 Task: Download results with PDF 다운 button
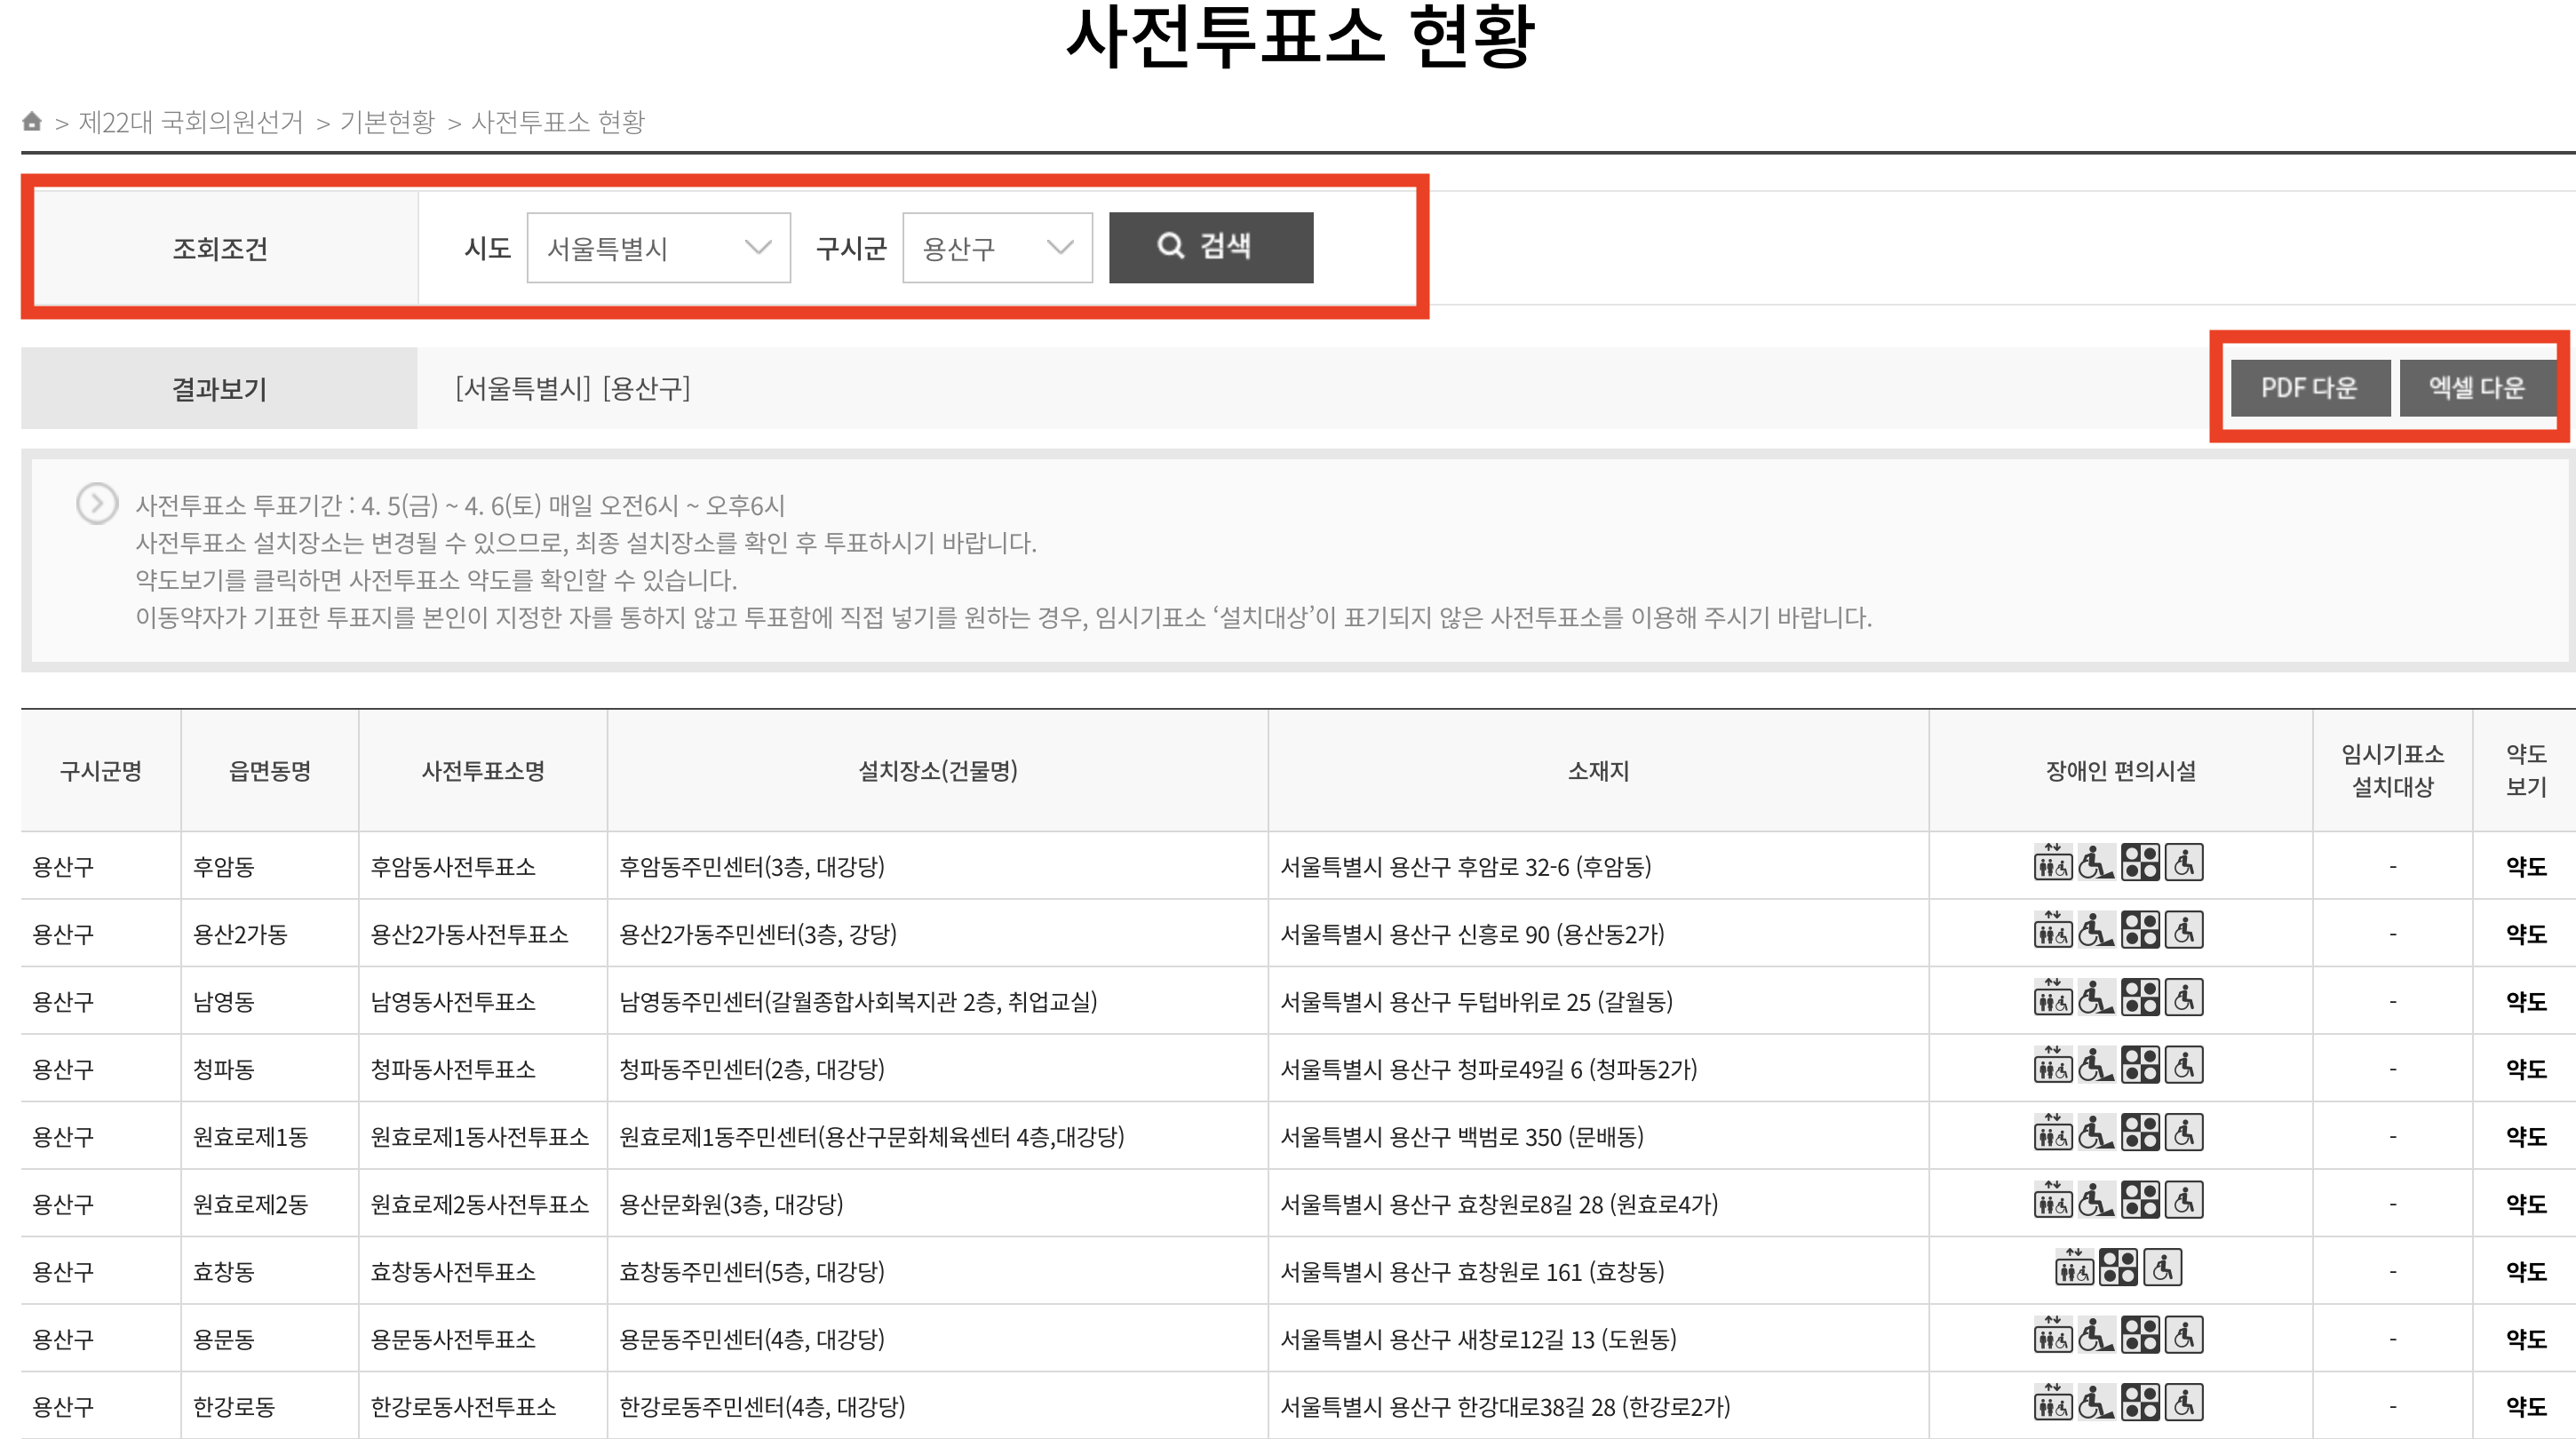tap(2309, 388)
